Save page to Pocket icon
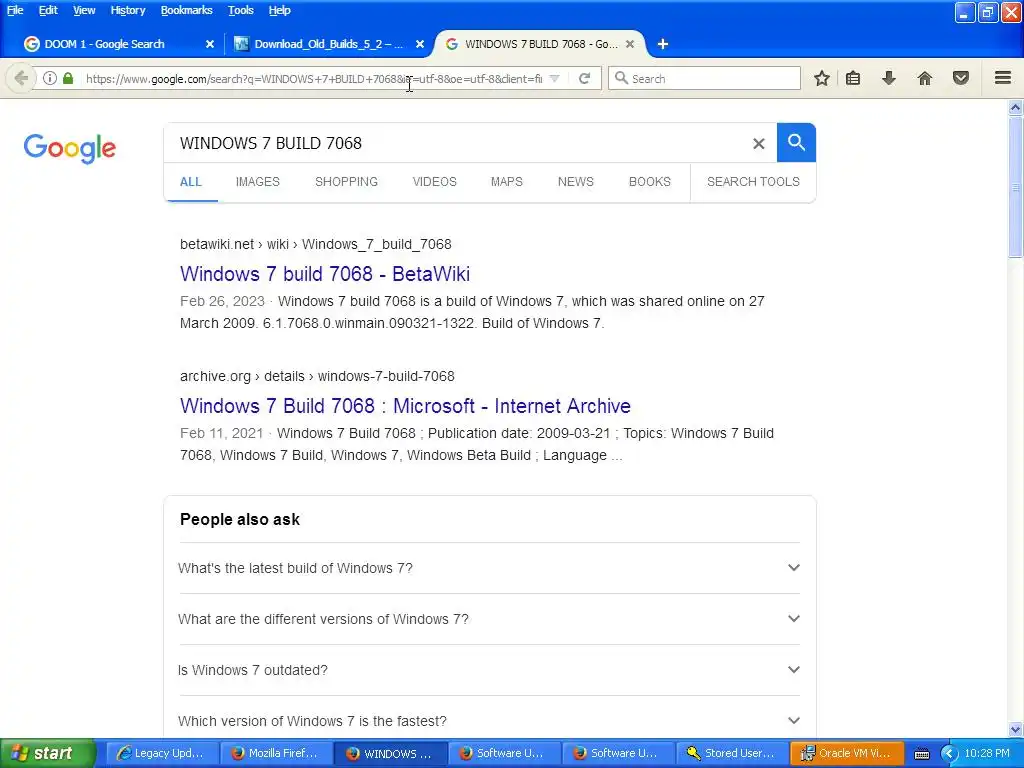 (x=961, y=78)
